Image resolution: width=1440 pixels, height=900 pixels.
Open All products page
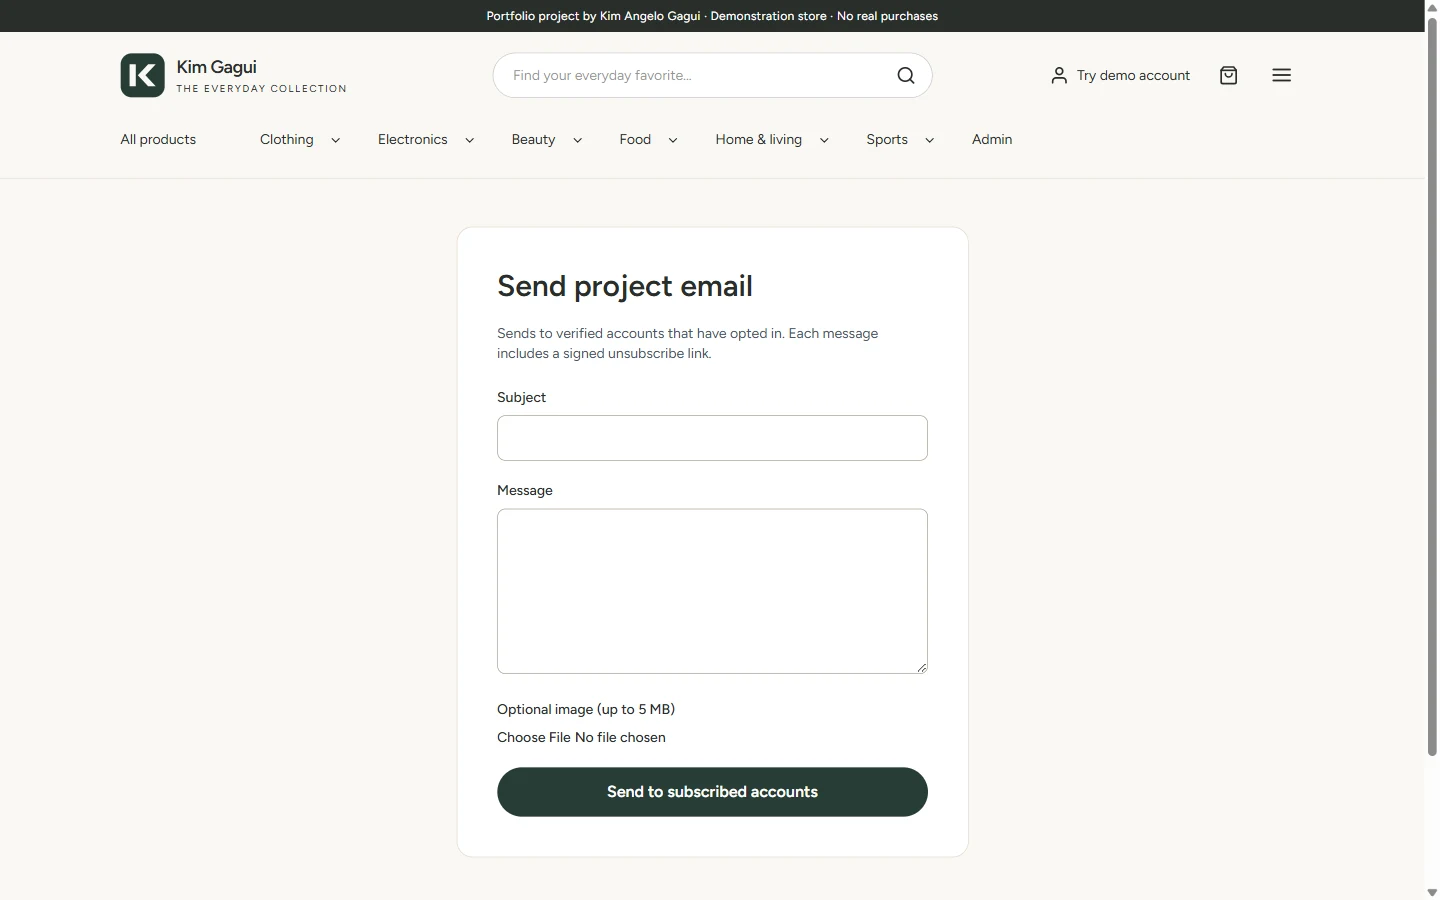pos(158,139)
